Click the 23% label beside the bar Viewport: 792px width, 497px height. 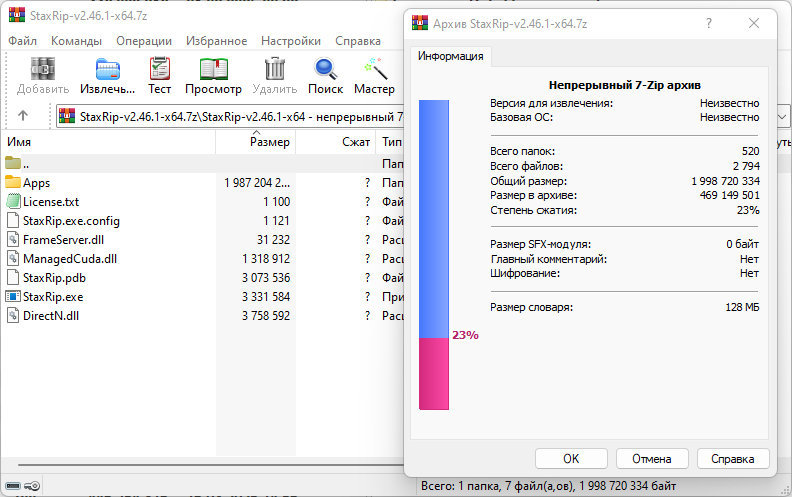pyautogui.click(x=465, y=335)
